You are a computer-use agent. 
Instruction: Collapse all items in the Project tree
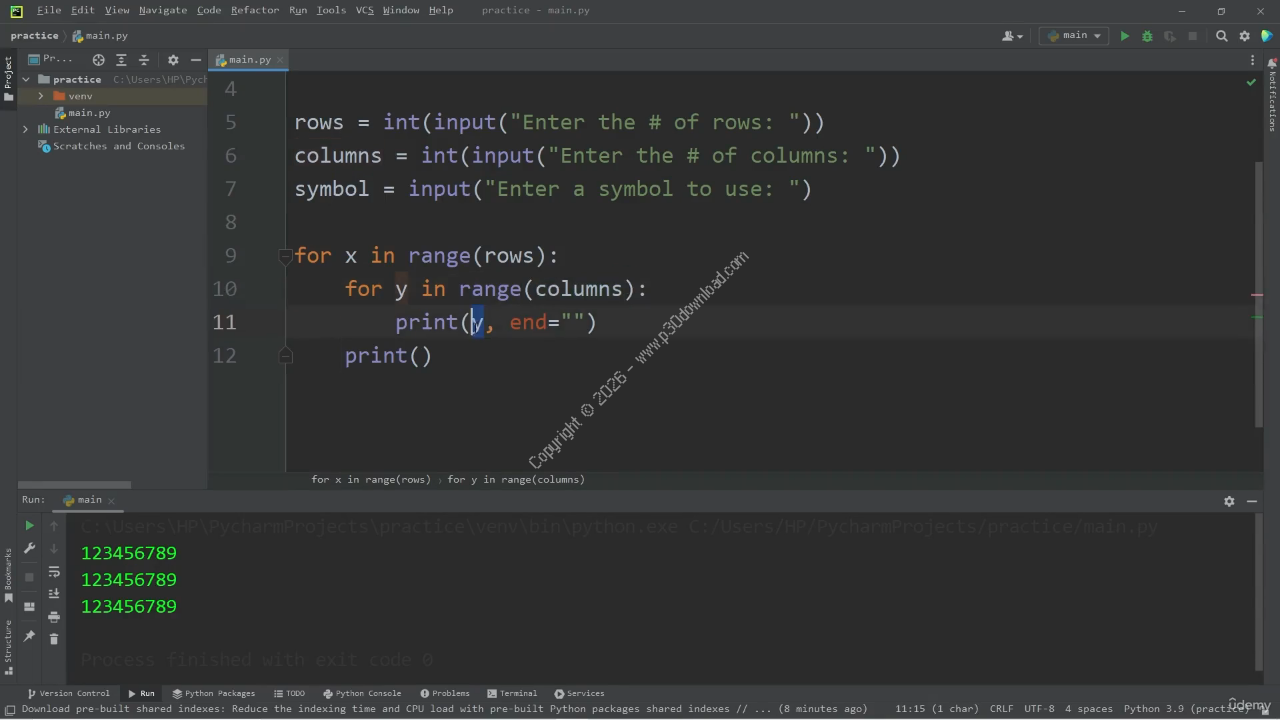click(x=143, y=60)
